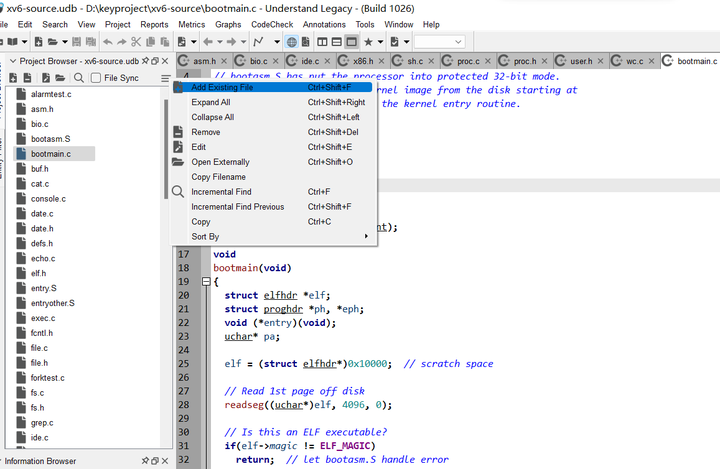The width and height of the screenshot is (720, 469).
Task: Open the Project Browser hamburger menu
Action: [x=166, y=77]
